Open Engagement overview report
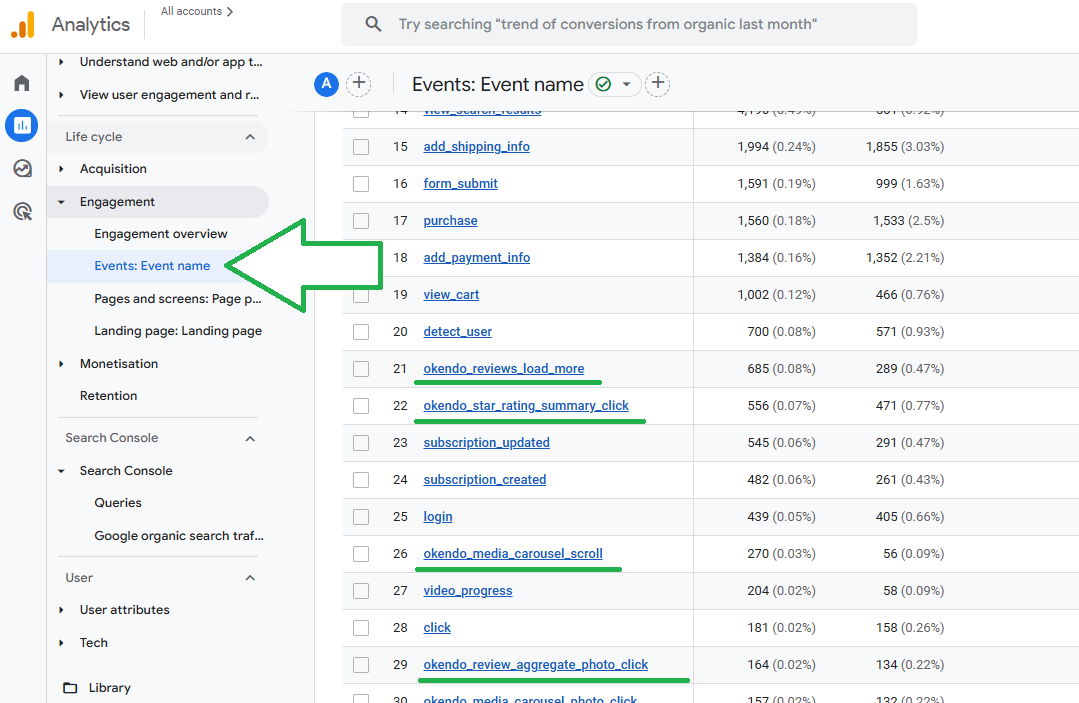1079x703 pixels. click(160, 234)
